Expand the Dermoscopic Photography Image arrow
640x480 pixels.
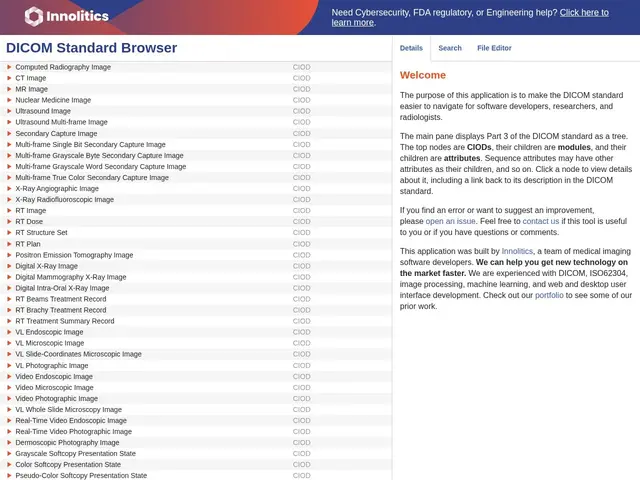(x=9, y=442)
